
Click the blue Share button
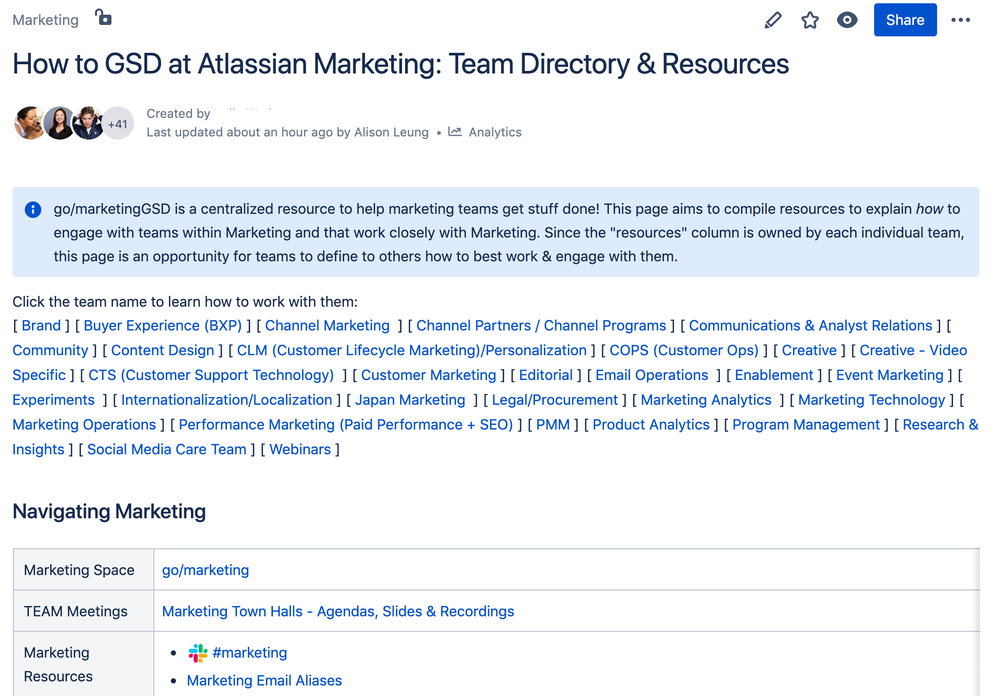[905, 20]
